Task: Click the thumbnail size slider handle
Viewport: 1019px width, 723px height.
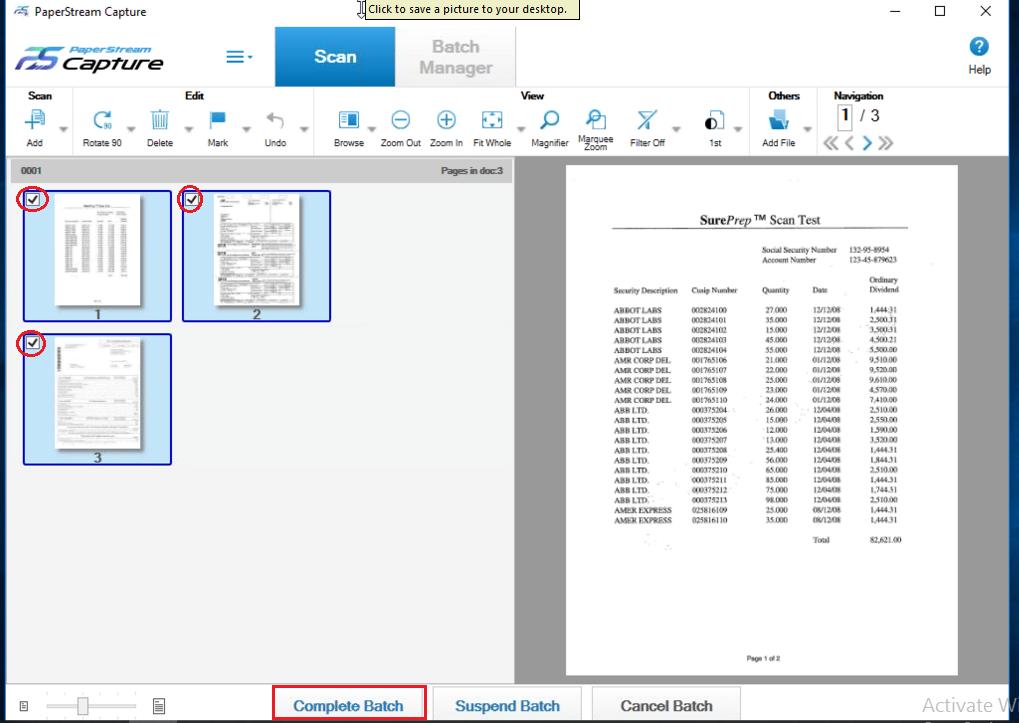Action: pos(83,706)
